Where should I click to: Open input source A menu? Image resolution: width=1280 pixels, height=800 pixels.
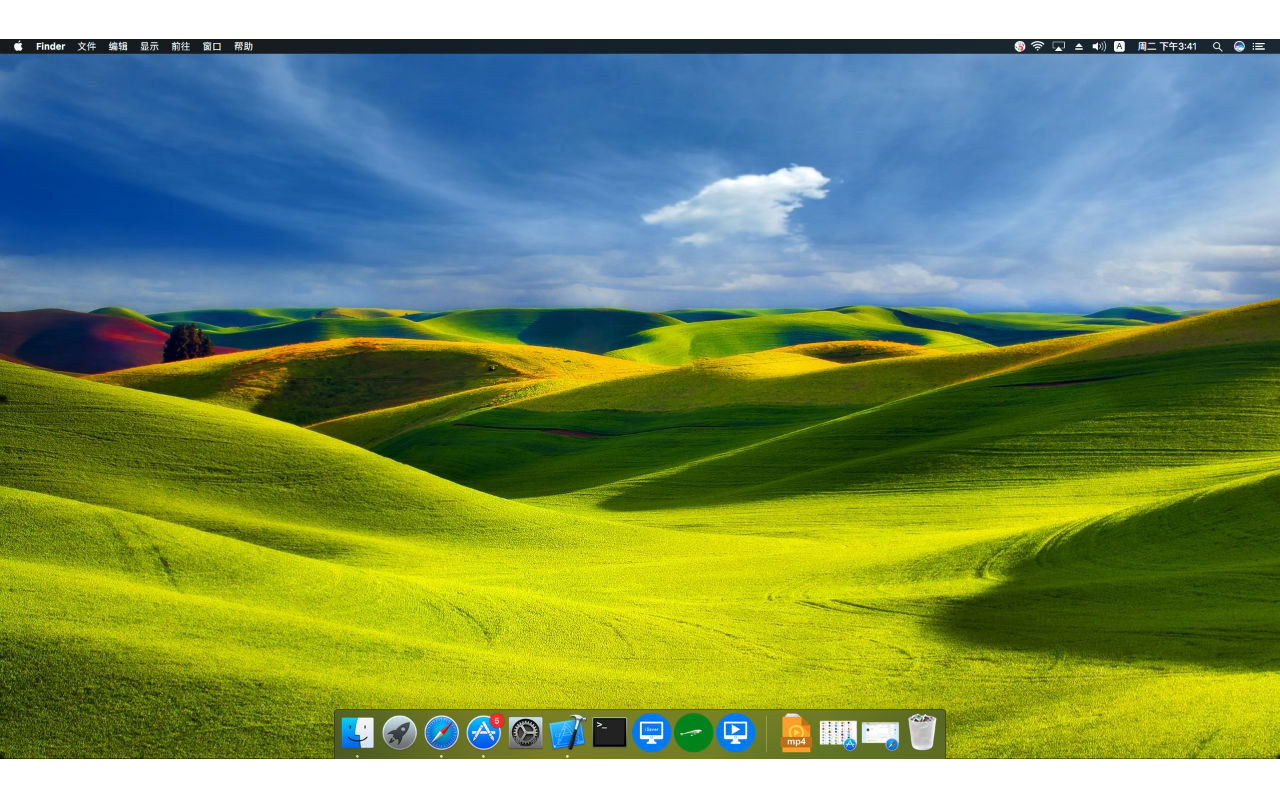pos(1119,46)
